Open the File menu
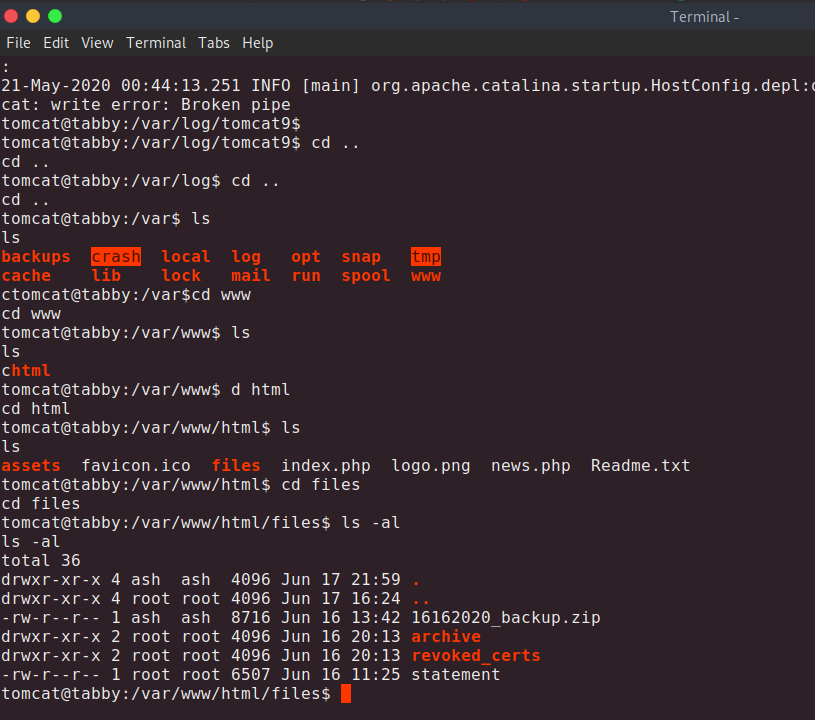 [x=18, y=43]
